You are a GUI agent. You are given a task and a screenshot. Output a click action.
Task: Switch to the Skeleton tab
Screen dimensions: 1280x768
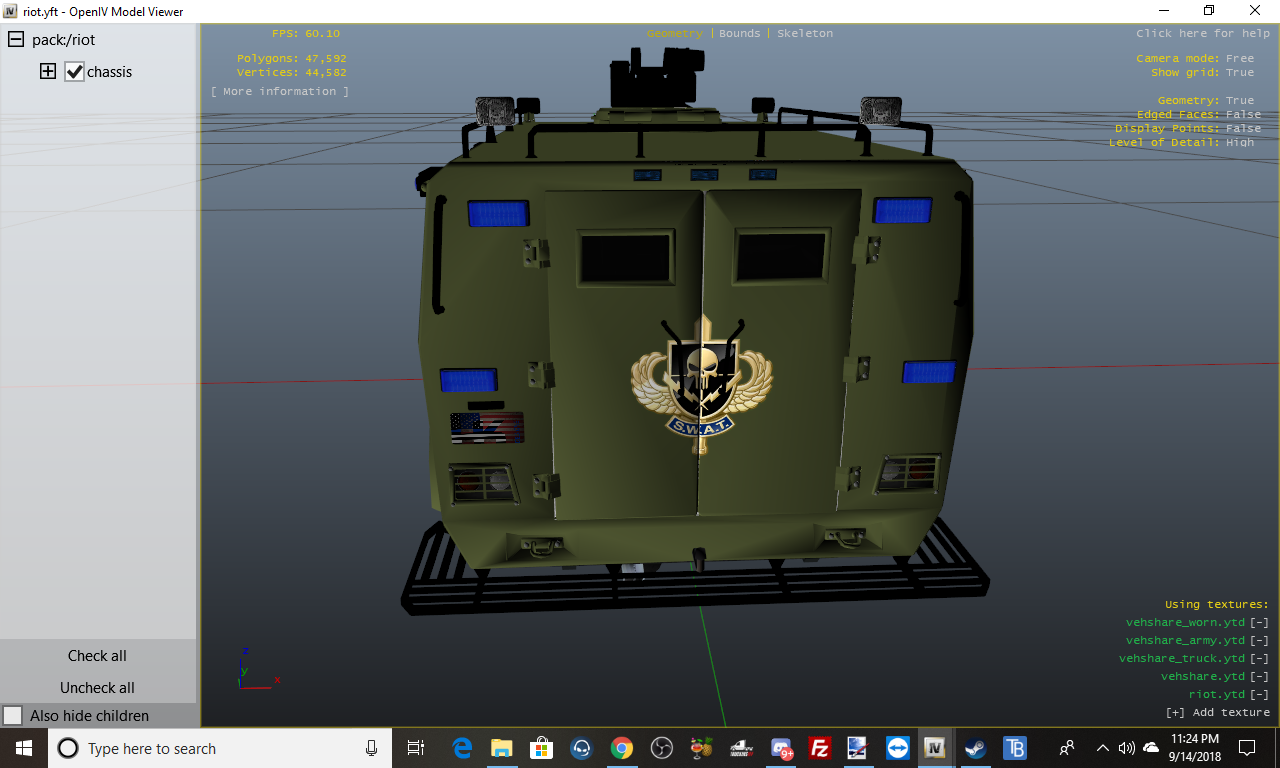[805, 34]
